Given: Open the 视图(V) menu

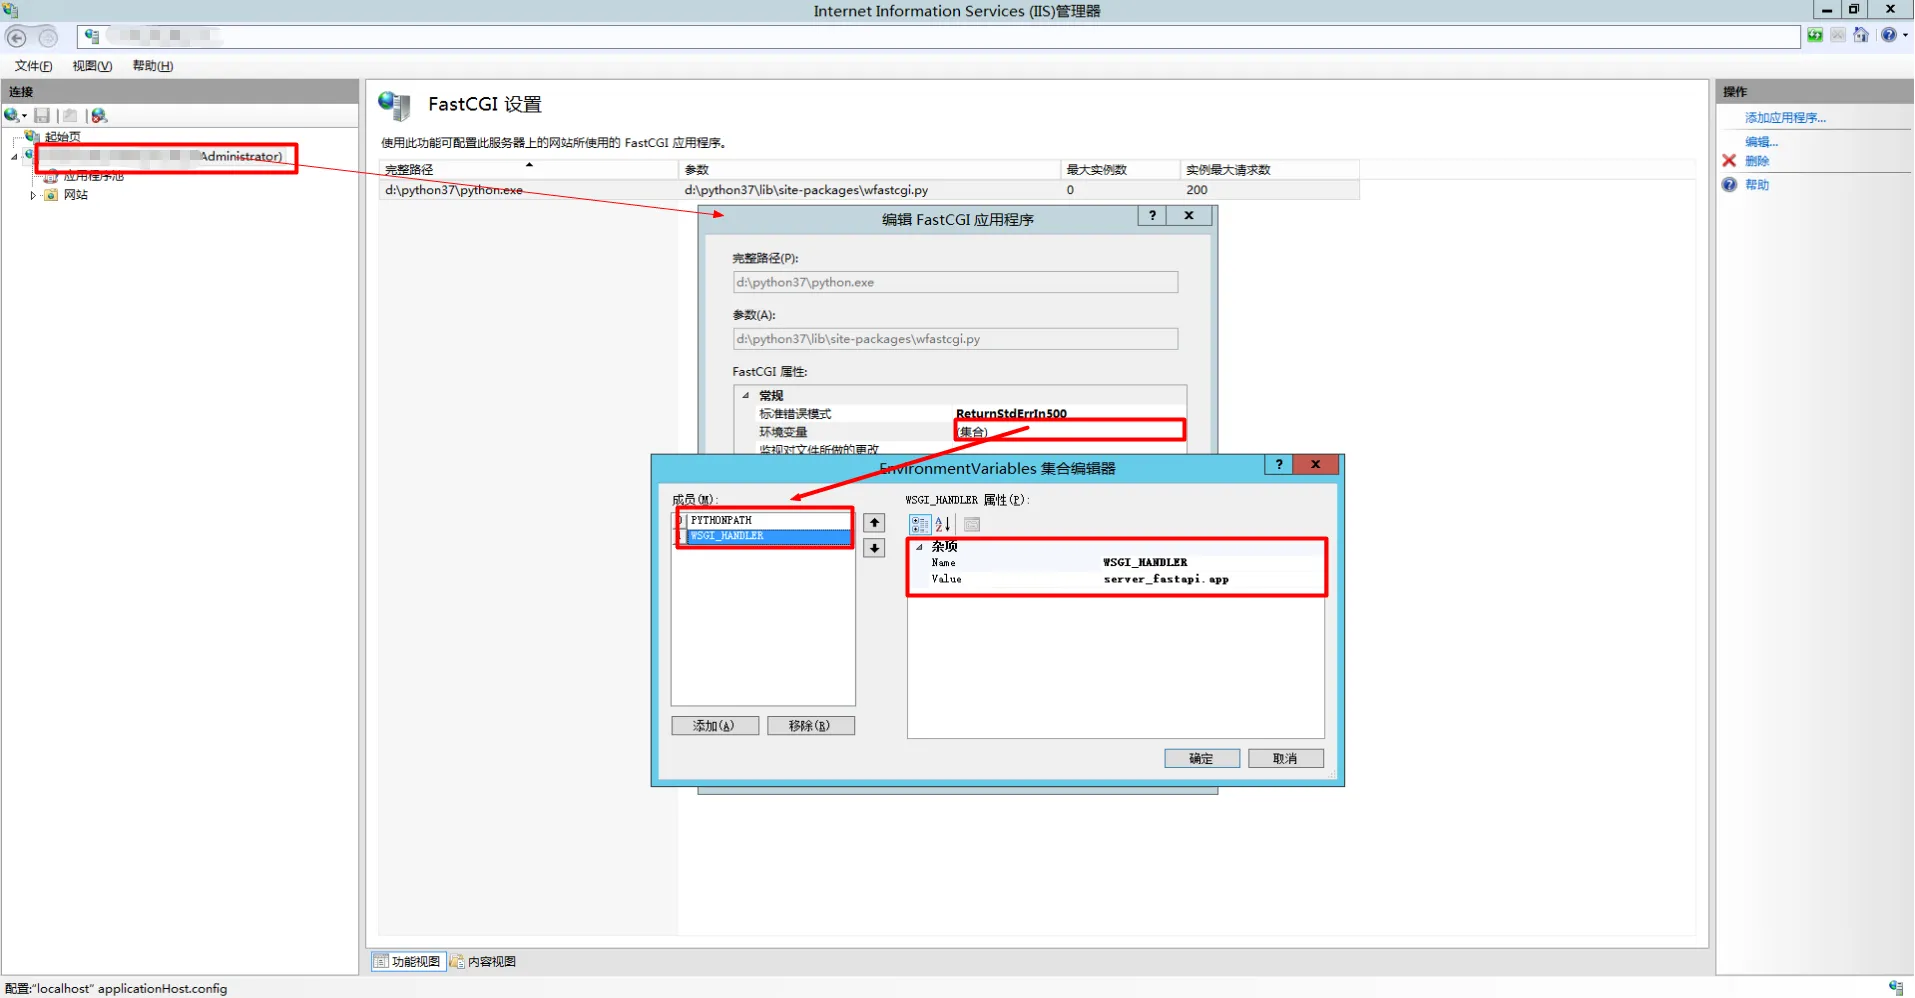Looking at the screenshot, I should pyautogui.click(x=92, y=66).
